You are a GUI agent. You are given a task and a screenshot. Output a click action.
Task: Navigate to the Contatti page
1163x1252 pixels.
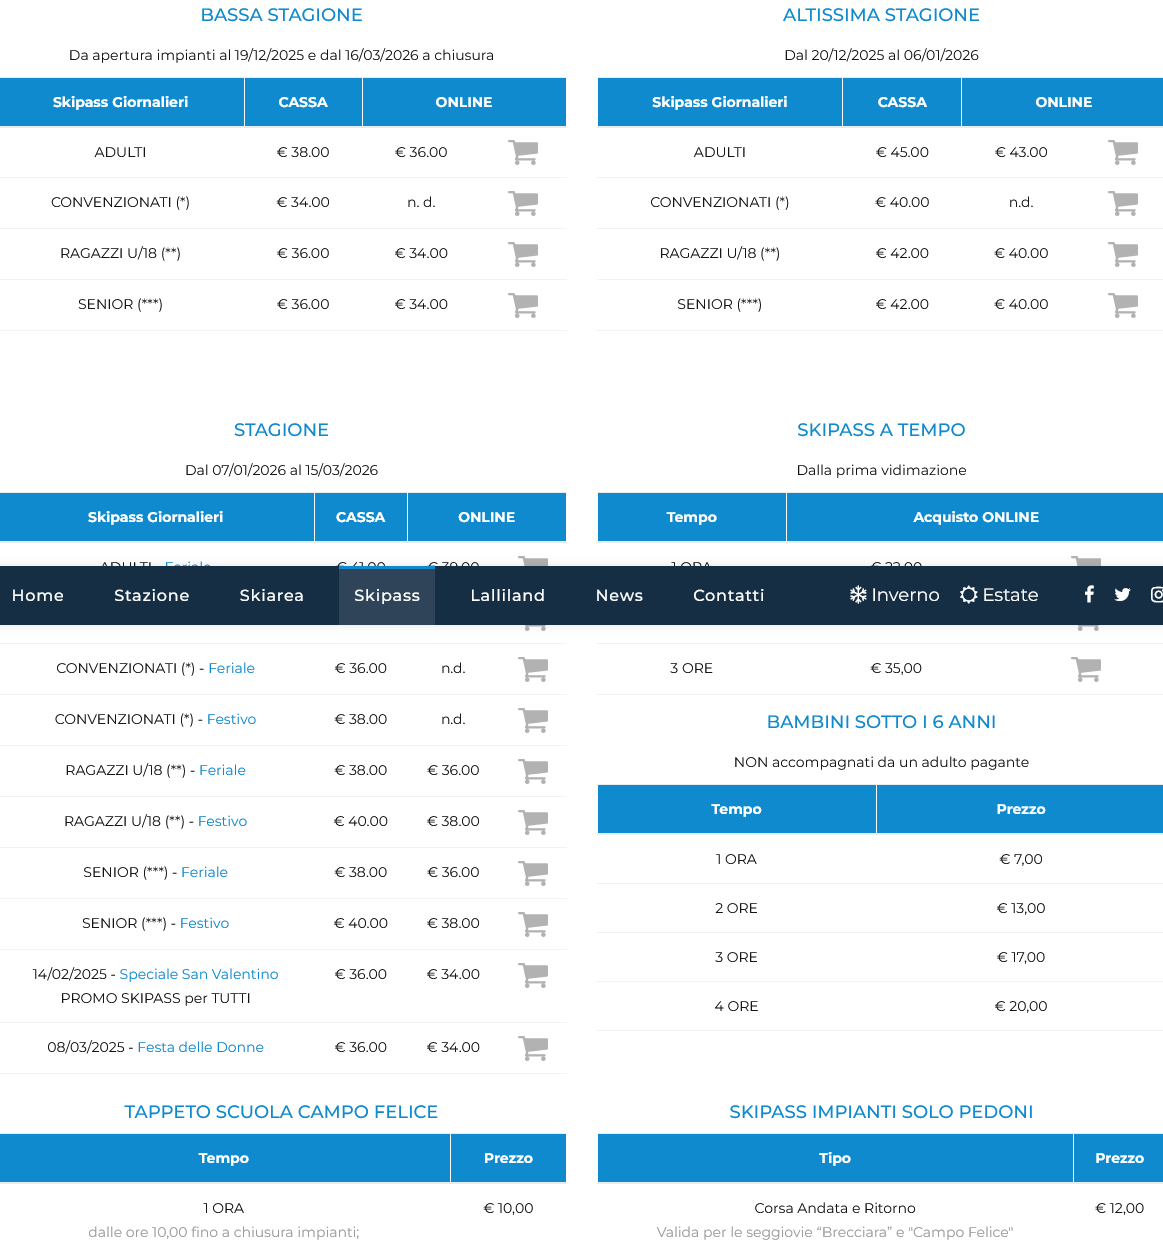[728, 595]
